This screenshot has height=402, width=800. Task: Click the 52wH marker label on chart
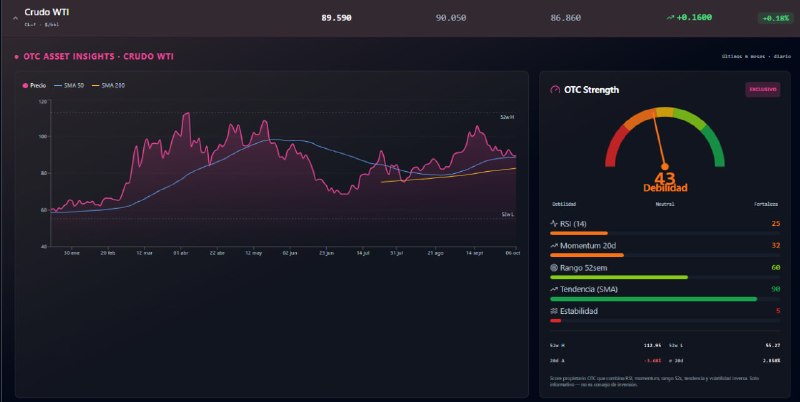click(x=507, y=117)
